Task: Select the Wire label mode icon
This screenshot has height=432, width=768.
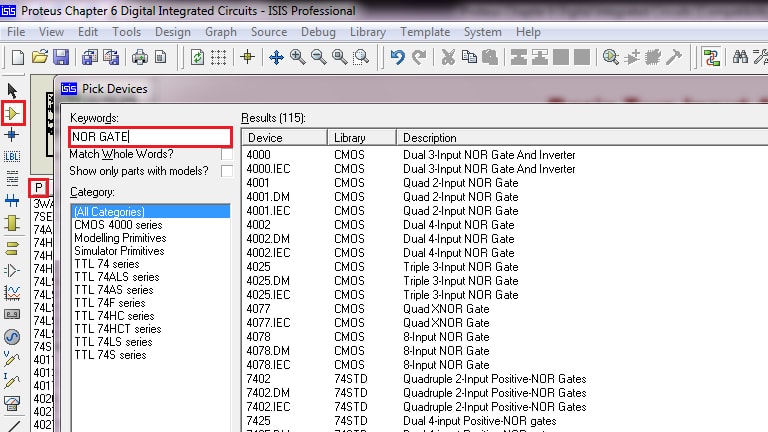Action: [x=12, y=157]
